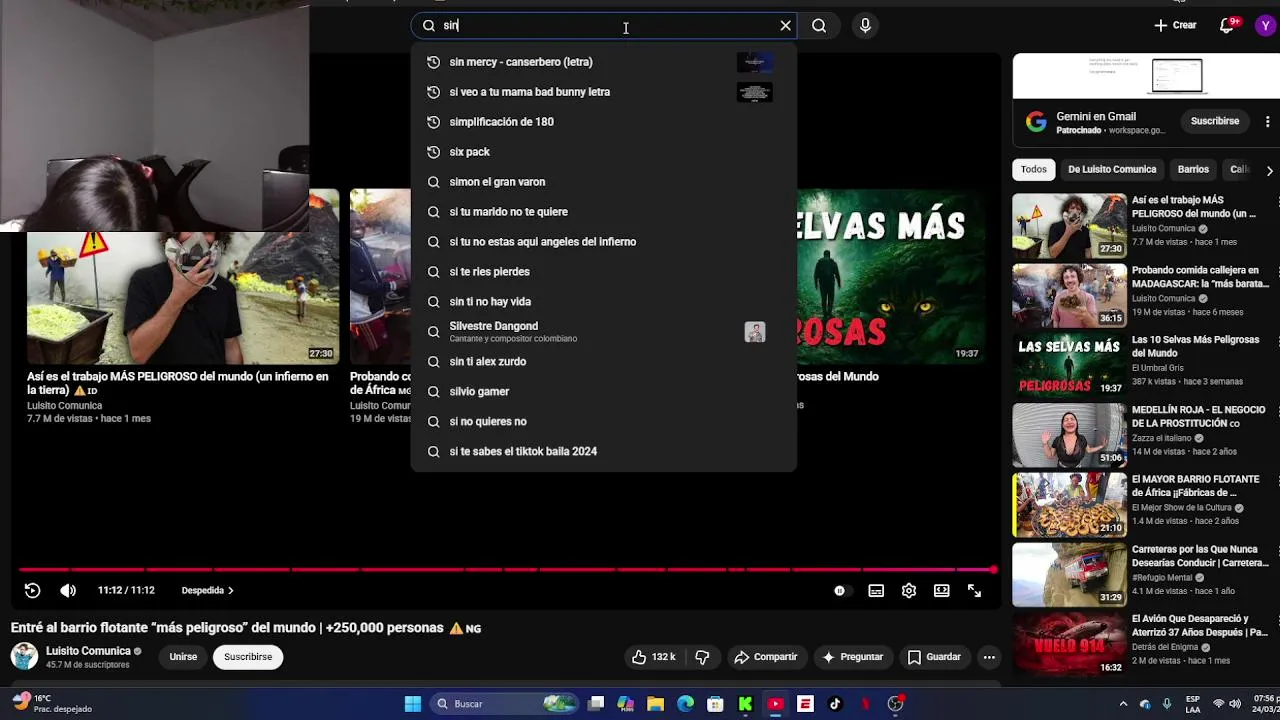Seek on the red video progress bar
This screenshot has width=1280, height=720.
(505, 570)
